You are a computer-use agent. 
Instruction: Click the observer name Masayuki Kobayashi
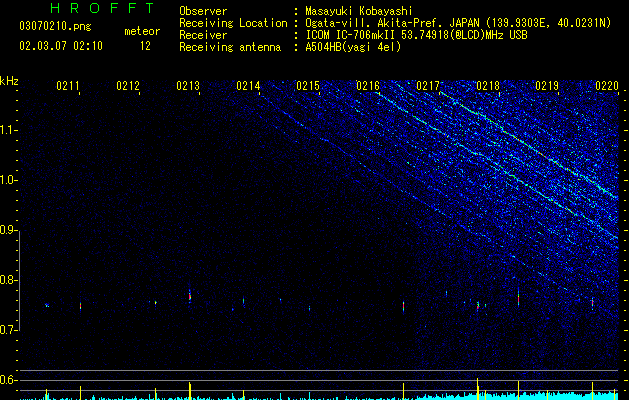pos(359,11)
